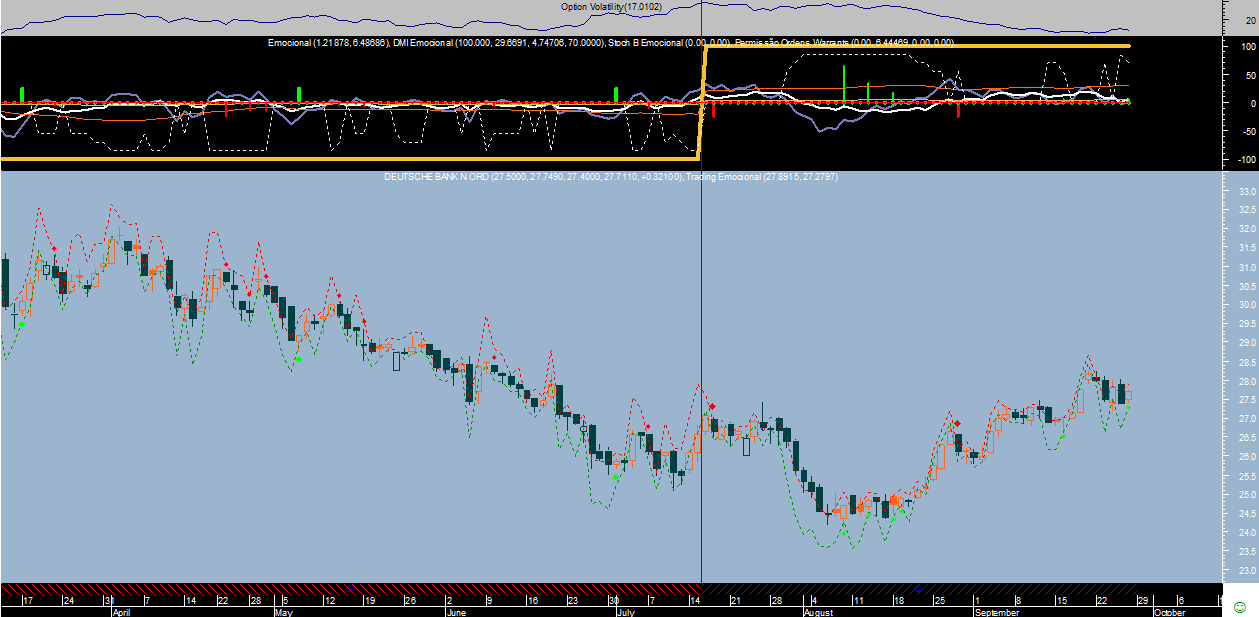This screenshot has width=1259, height=617.
Task: Click green signal bar at far left of indicator
Action: [21, 94]
